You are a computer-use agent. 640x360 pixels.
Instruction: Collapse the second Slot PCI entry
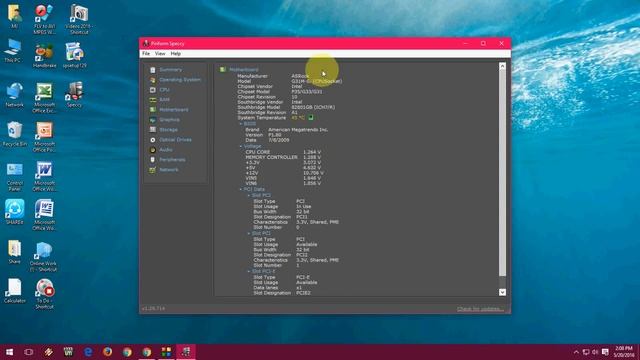tap(249, 233)
